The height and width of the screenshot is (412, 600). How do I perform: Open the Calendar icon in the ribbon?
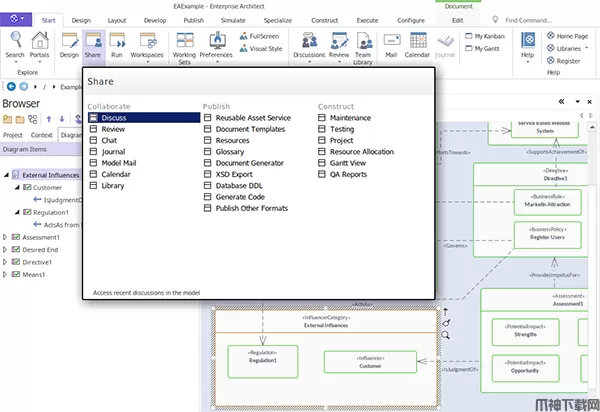click(x=417, y=43)
